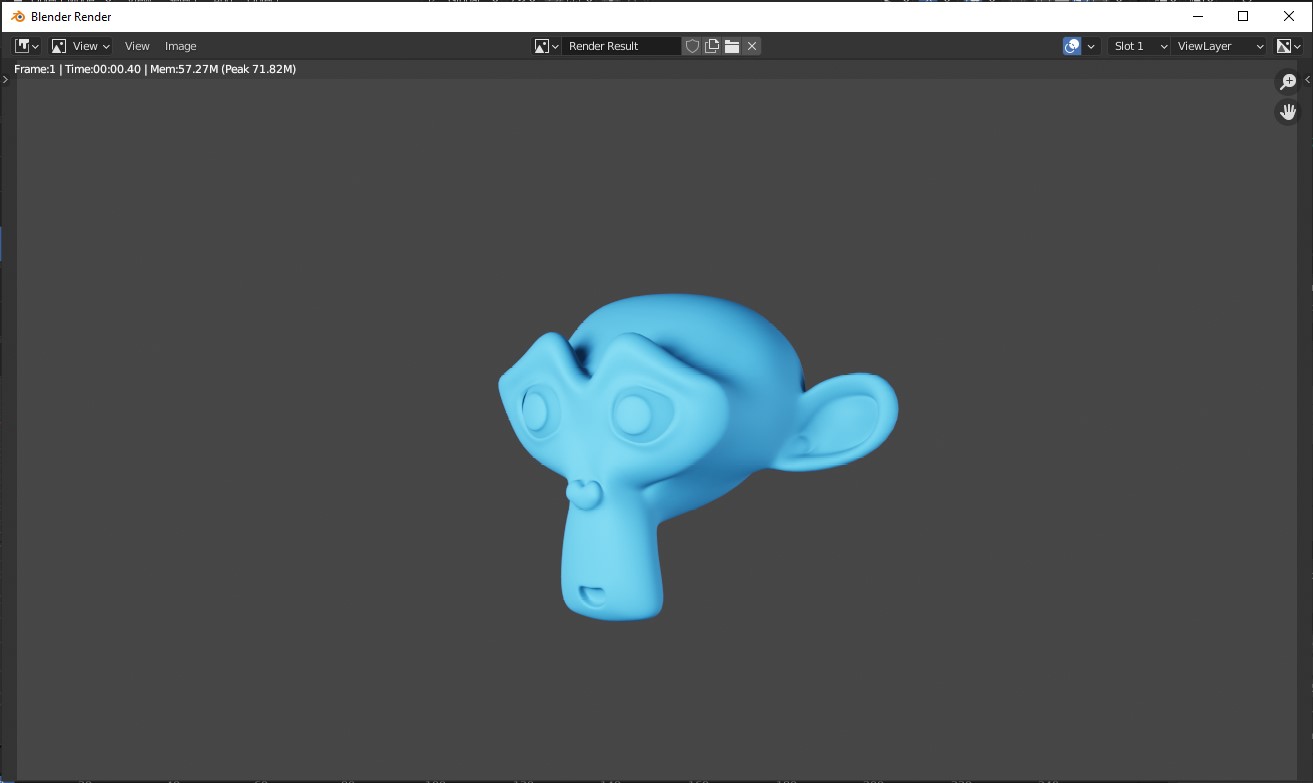This screenshot has height=783, width=1313.
Task: Toggle the gizmo overlay button
Action: pos(1072,46)
